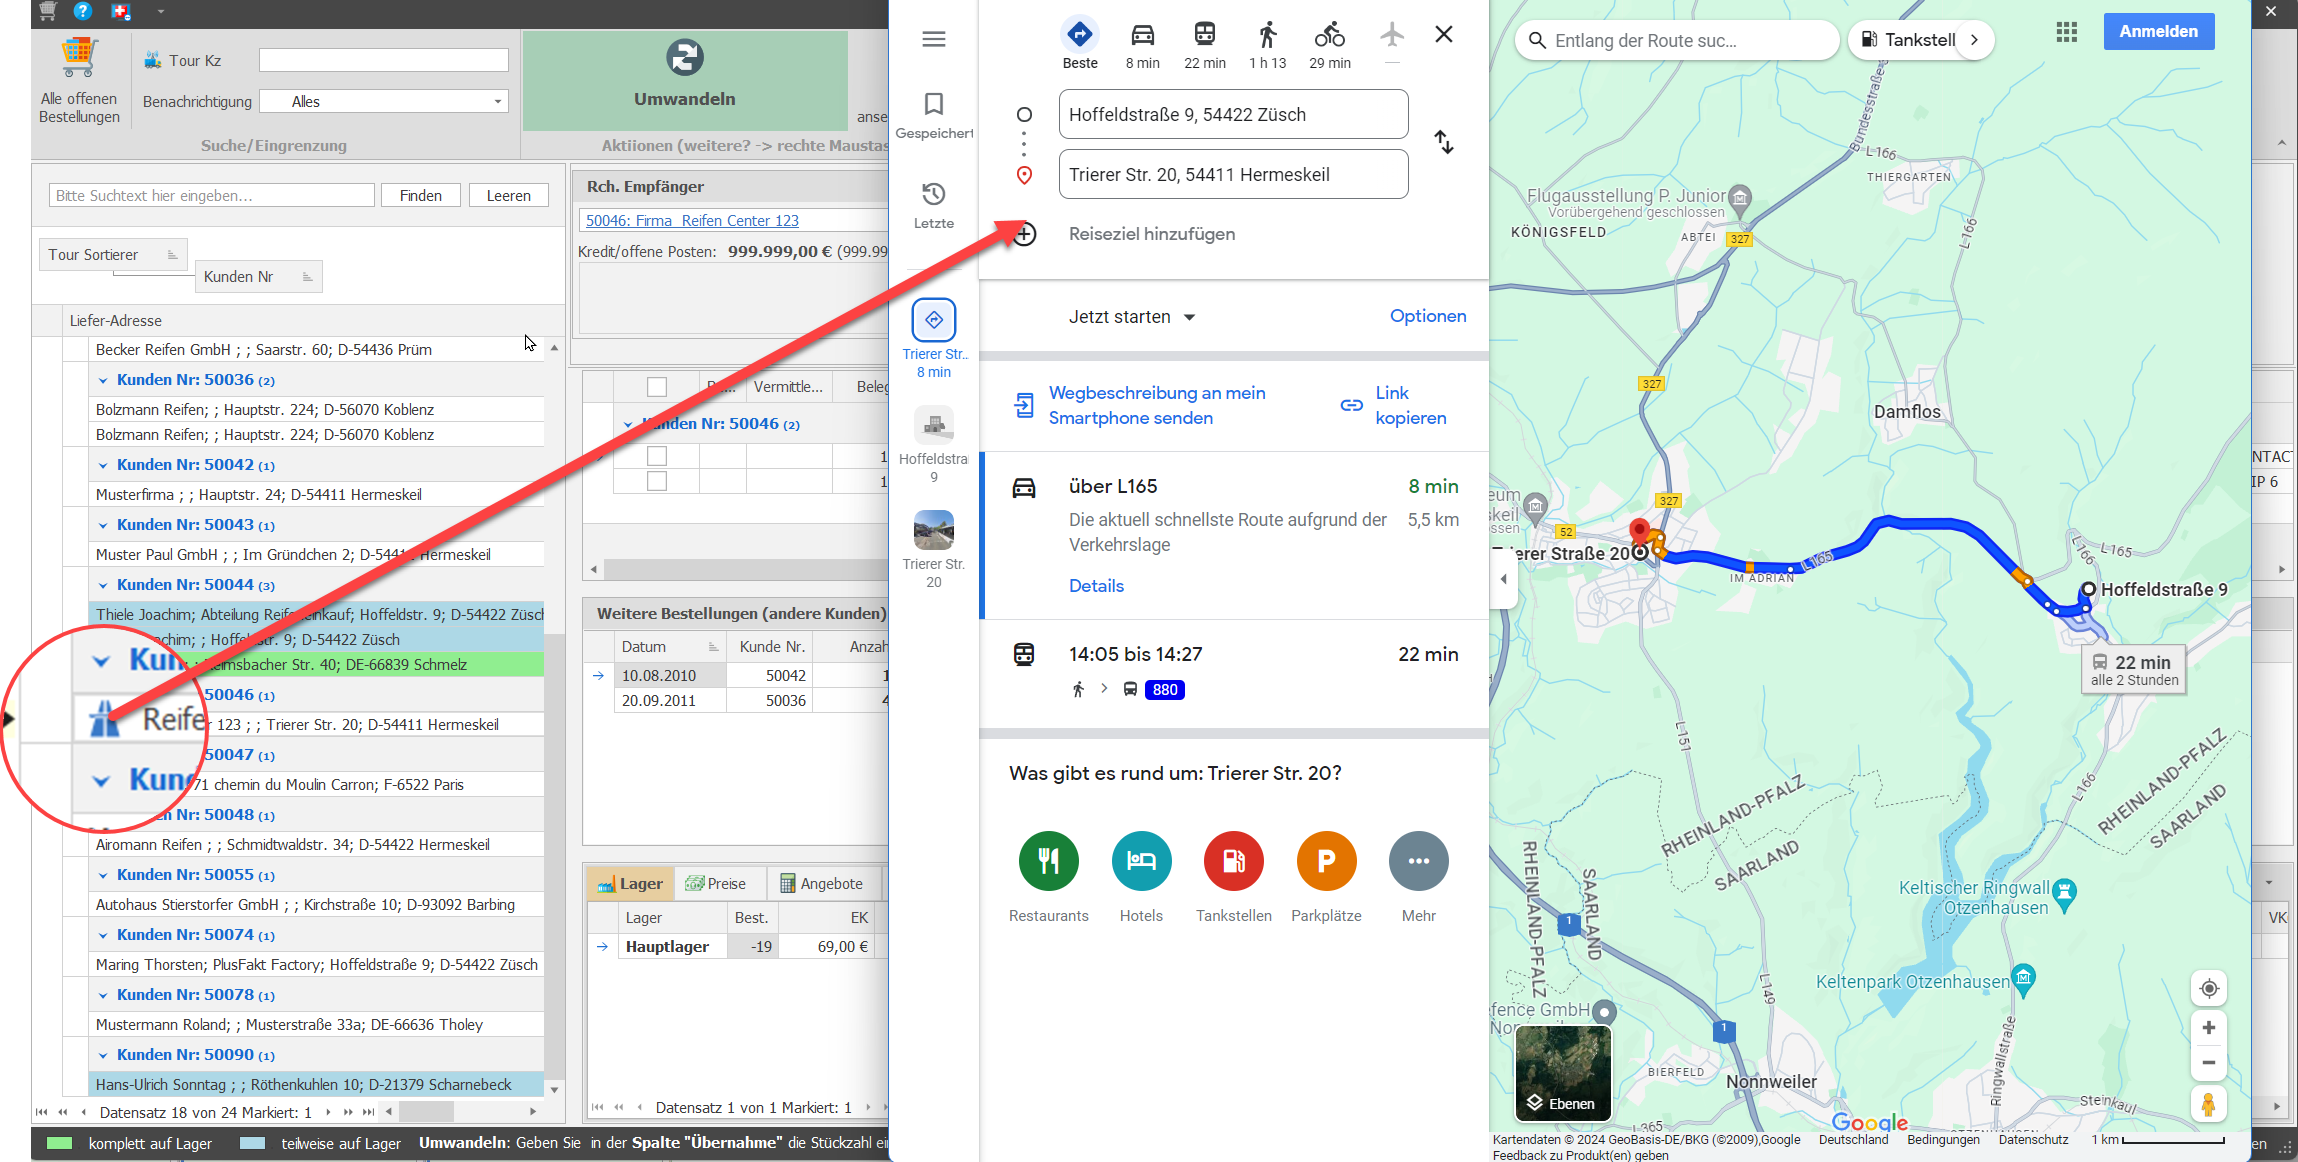Open route Details link

[x=1096, y=586]
